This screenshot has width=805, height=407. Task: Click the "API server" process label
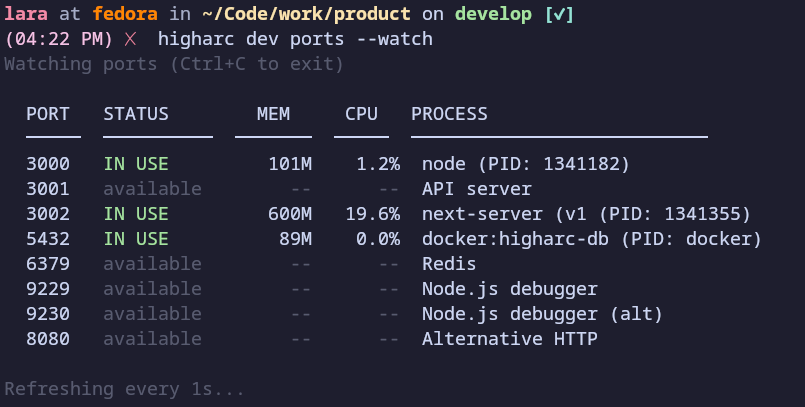point(477,189)
